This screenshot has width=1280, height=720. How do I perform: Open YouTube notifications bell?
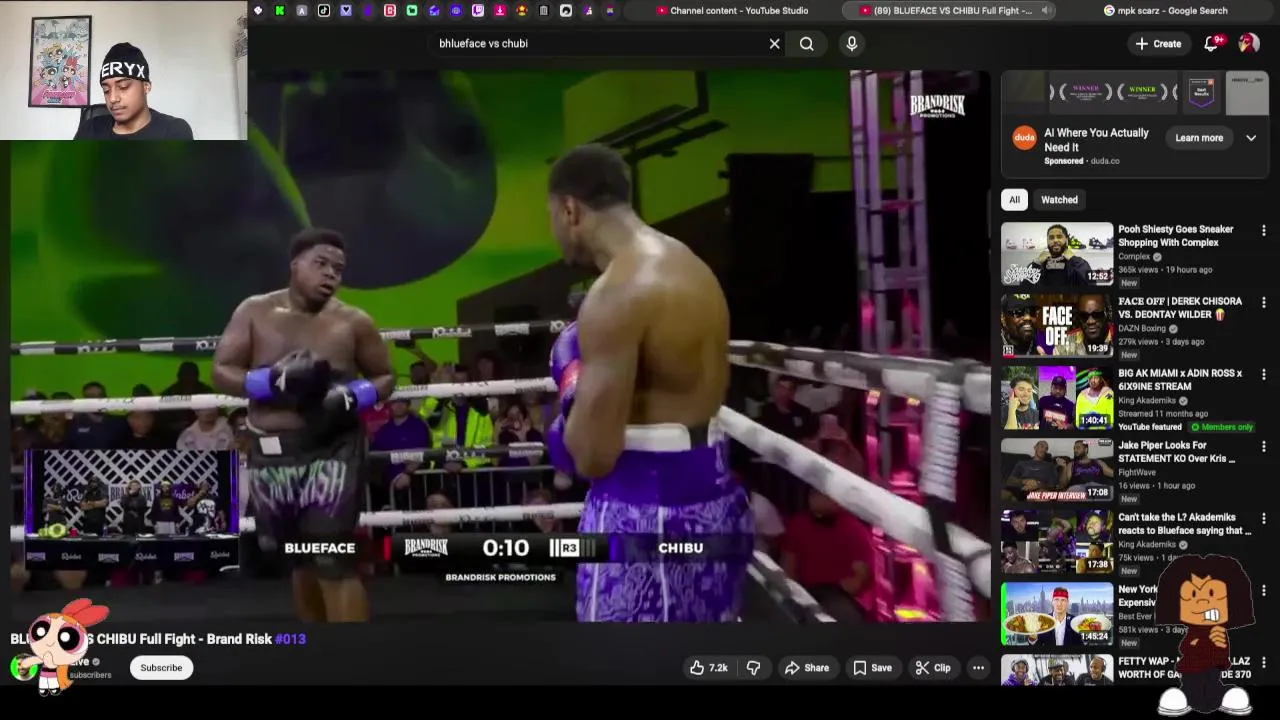(1211, 43)
